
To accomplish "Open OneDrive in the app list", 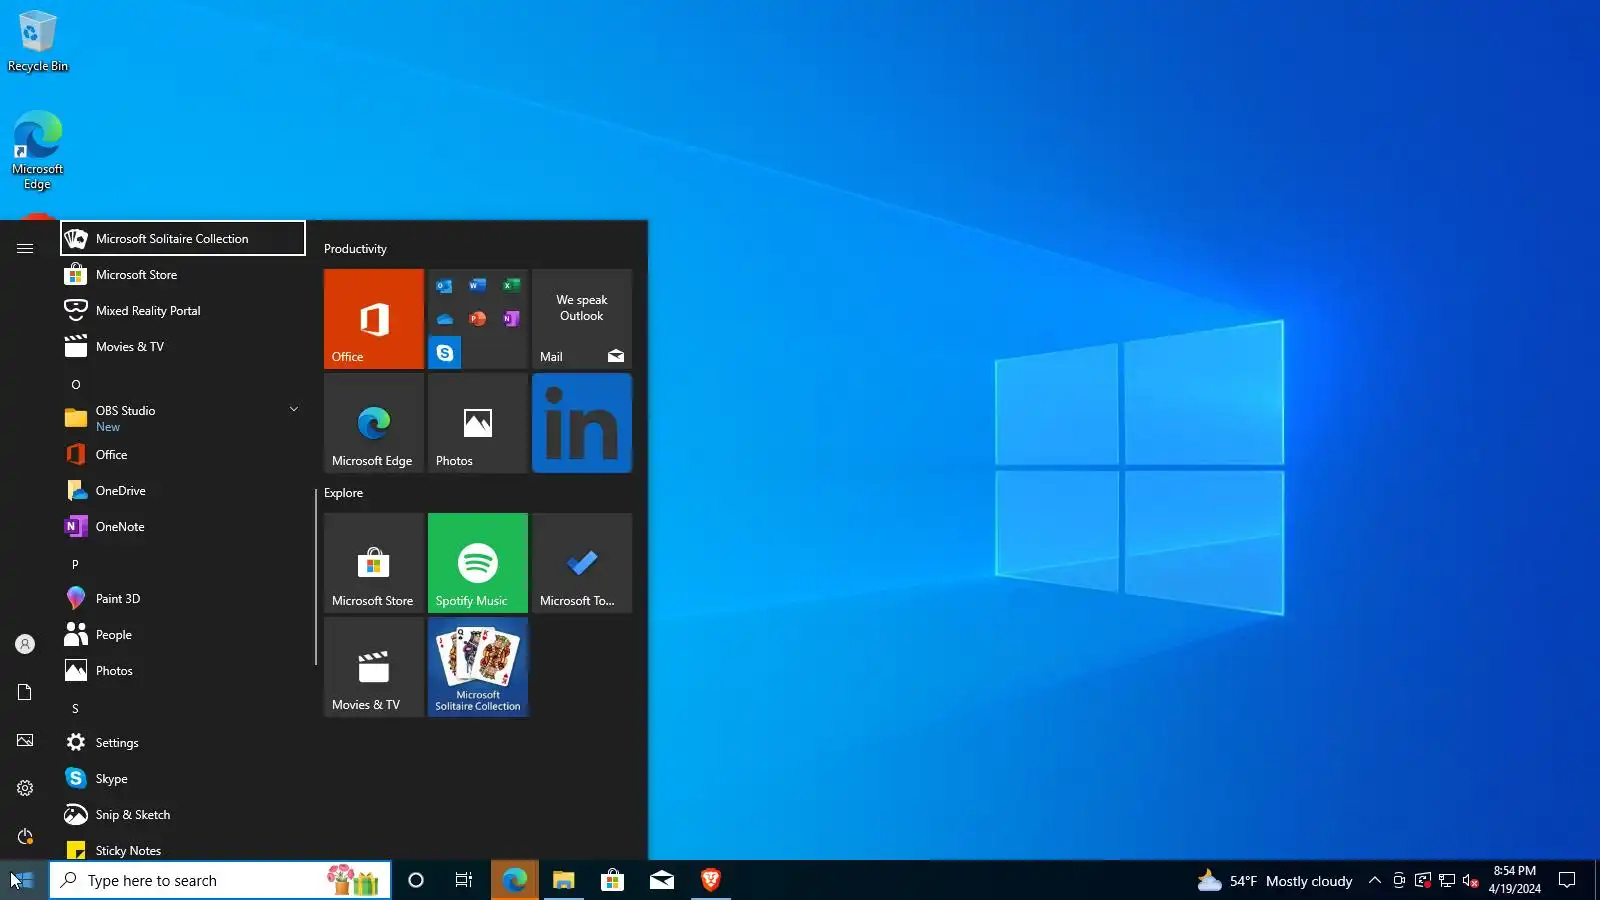I will 183,490.
